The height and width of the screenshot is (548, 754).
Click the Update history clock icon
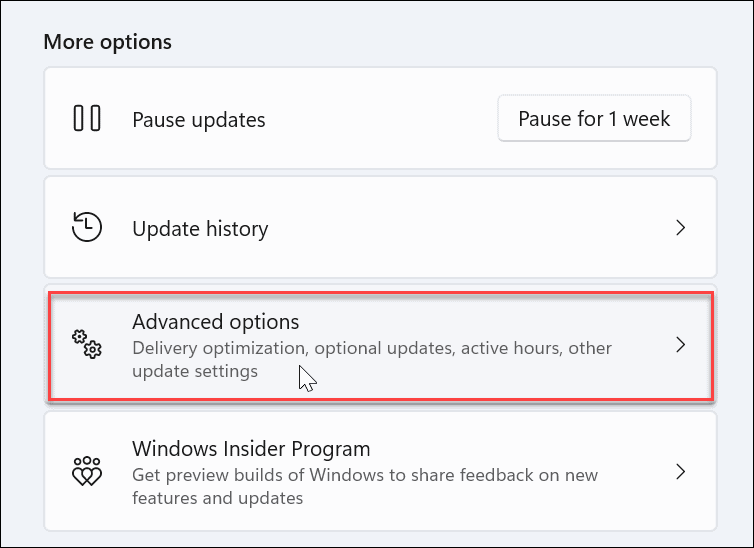[87, 228]
